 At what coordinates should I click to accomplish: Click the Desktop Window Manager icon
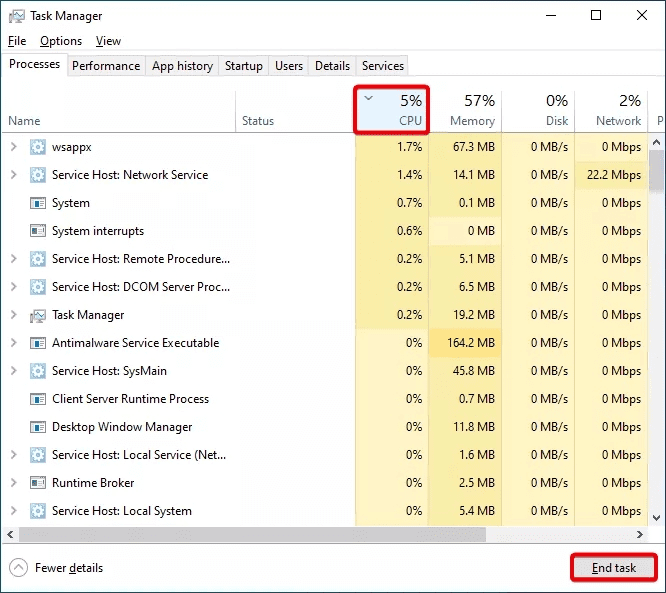click(x=38, y=427)
